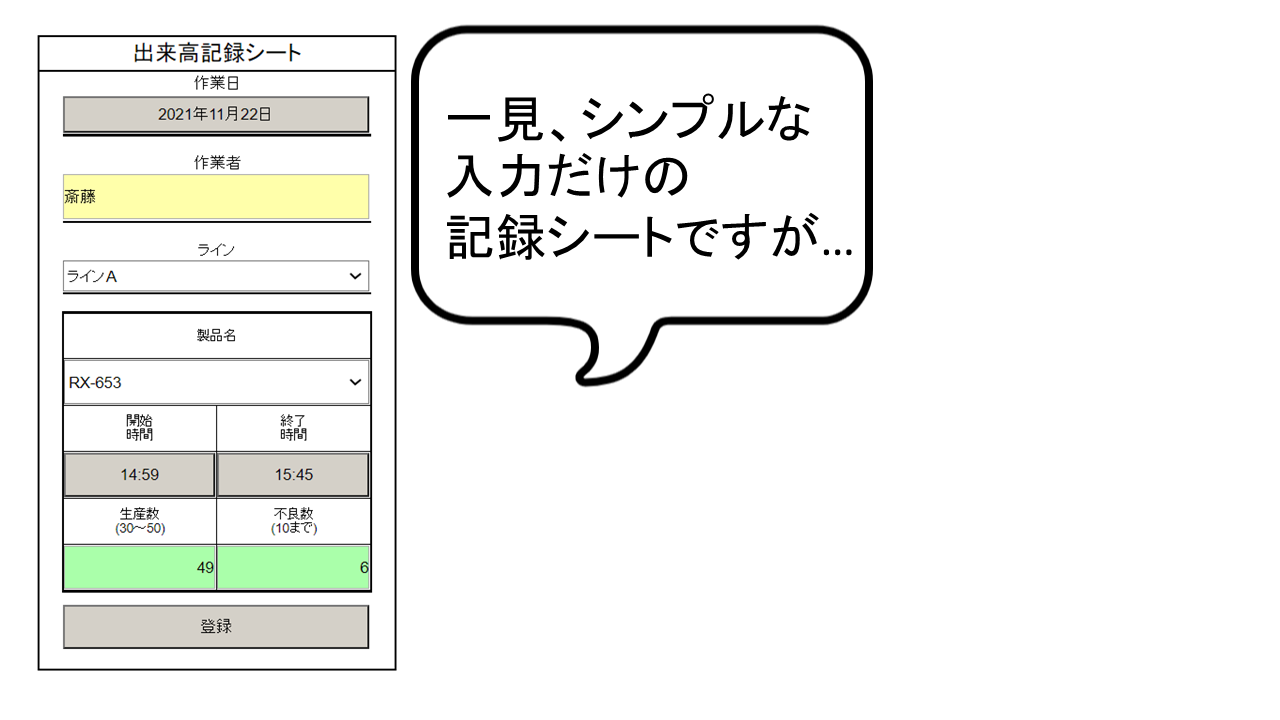Click the 製品名 header cell
The height and width of the screenshot is (720, 1280).
[x=217, y=336]
